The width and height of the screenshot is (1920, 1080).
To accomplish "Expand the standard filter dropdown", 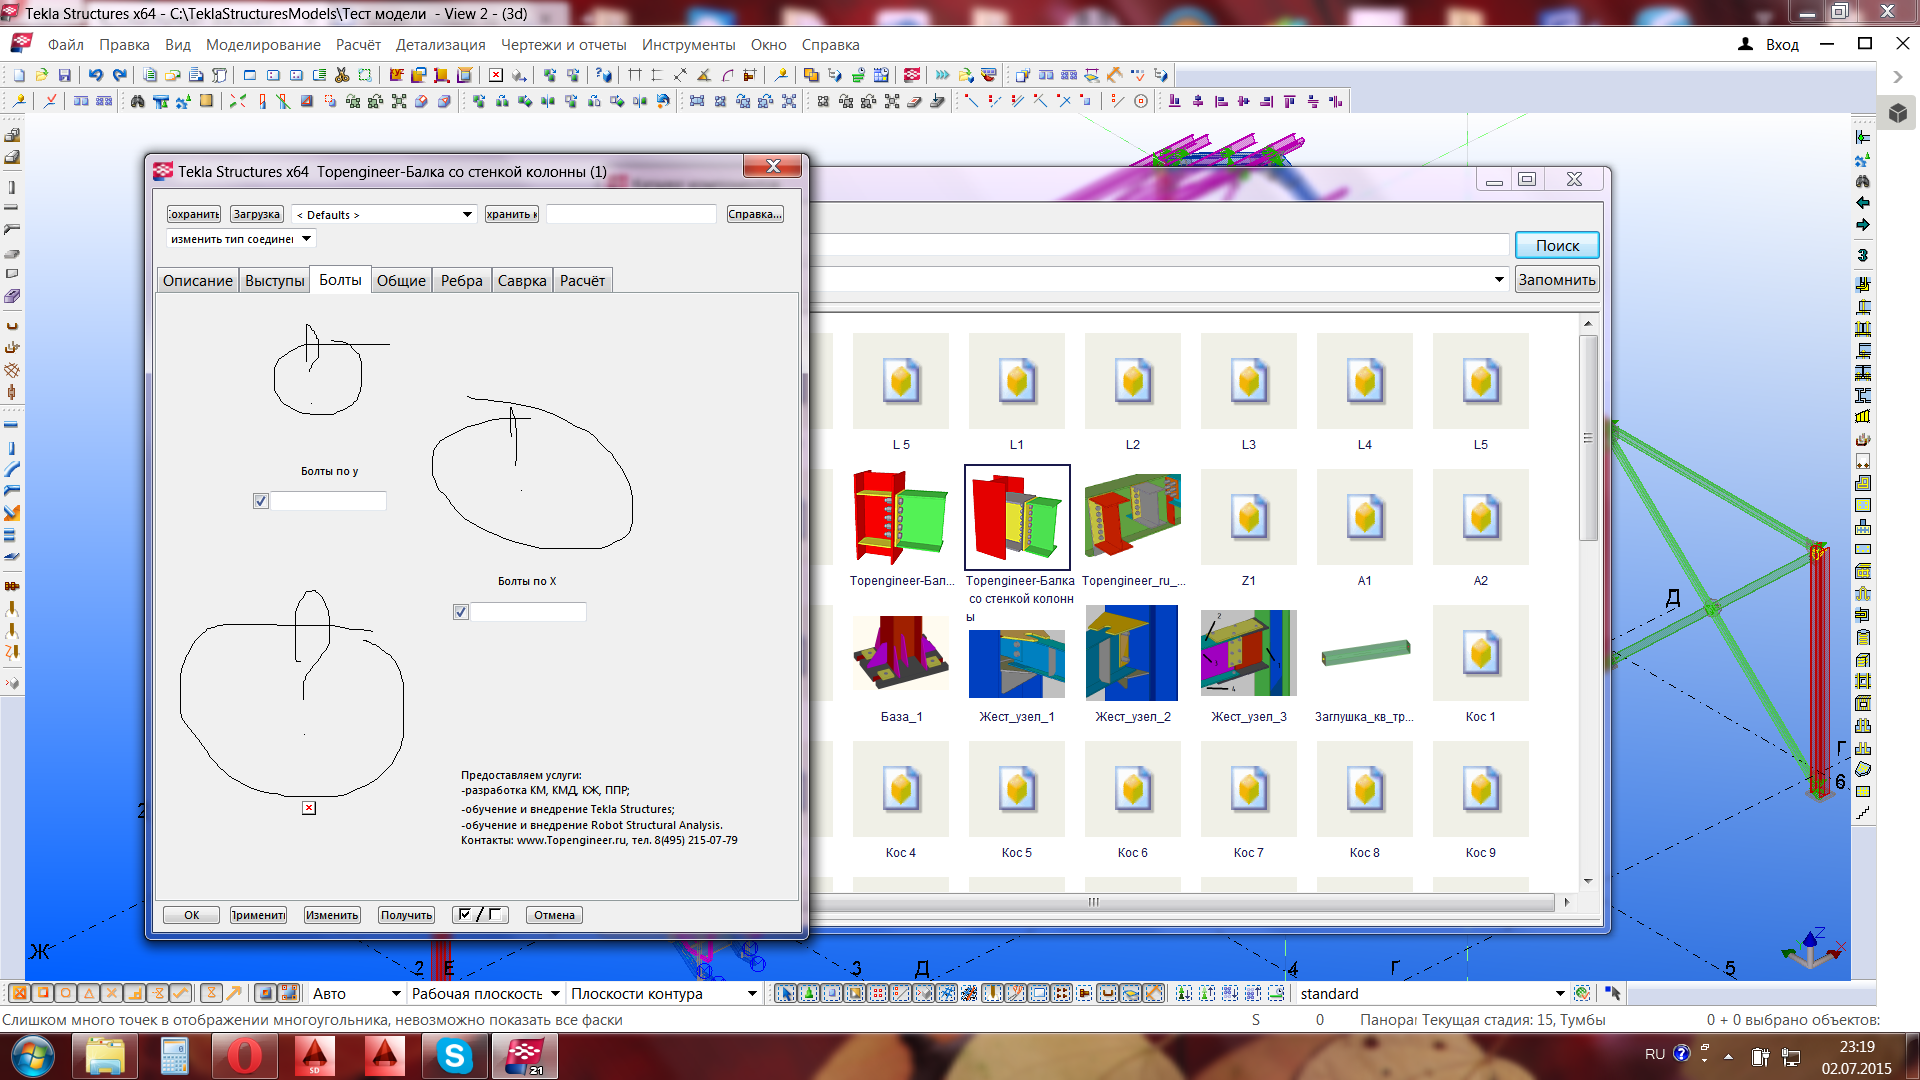I will click(x=1559, y=994).
